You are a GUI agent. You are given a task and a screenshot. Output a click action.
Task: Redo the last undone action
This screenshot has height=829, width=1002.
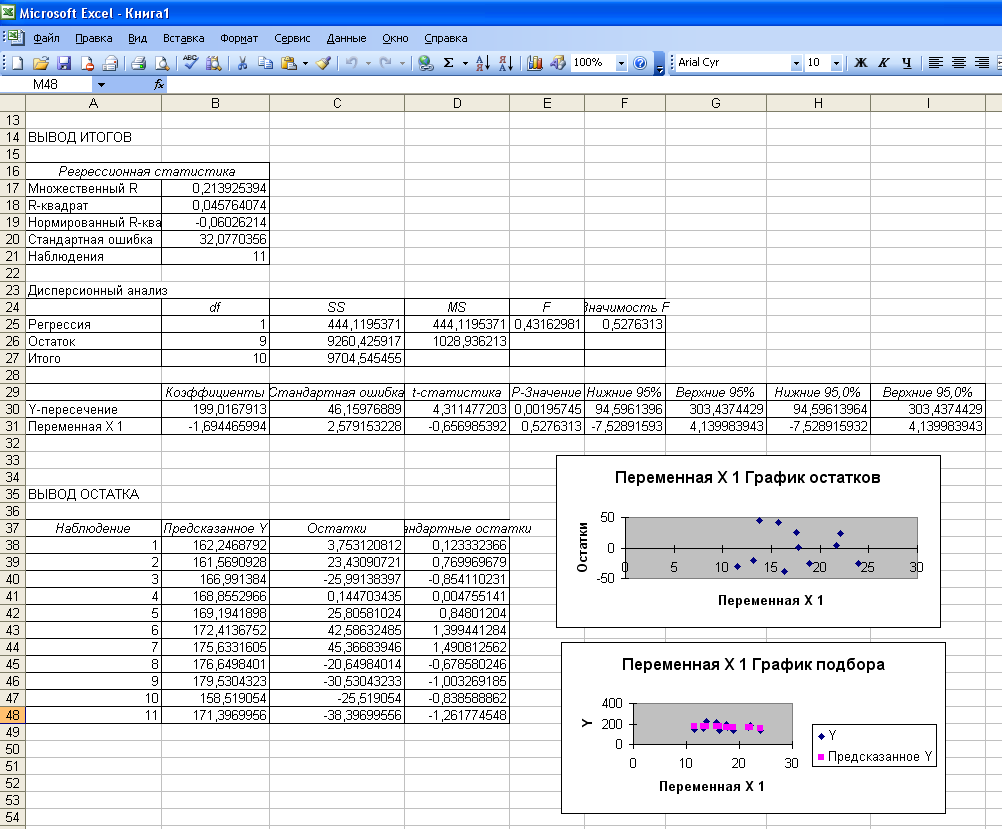pos(385,63)
